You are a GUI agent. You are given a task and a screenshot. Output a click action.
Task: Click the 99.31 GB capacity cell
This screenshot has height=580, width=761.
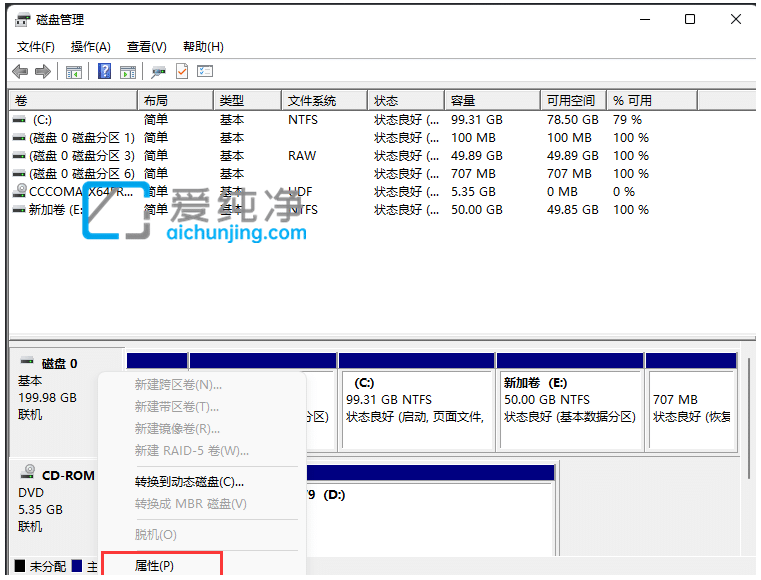(x=477, y=120)
